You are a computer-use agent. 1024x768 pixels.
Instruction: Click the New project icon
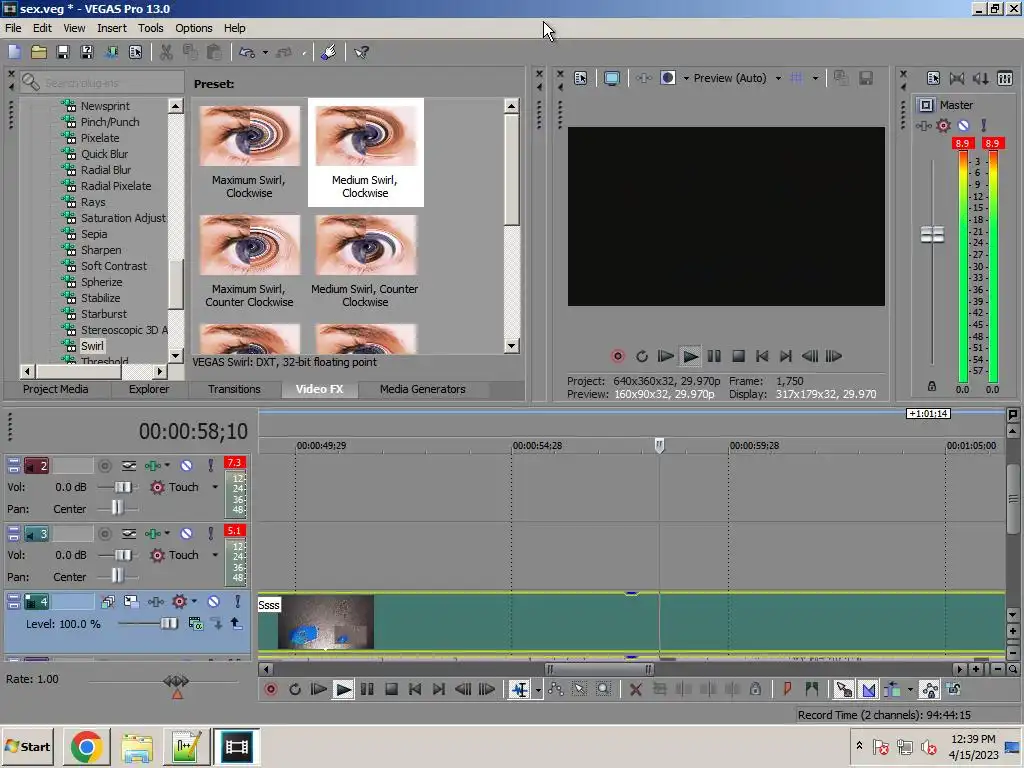pyautogui.click(x=14, y=52)
